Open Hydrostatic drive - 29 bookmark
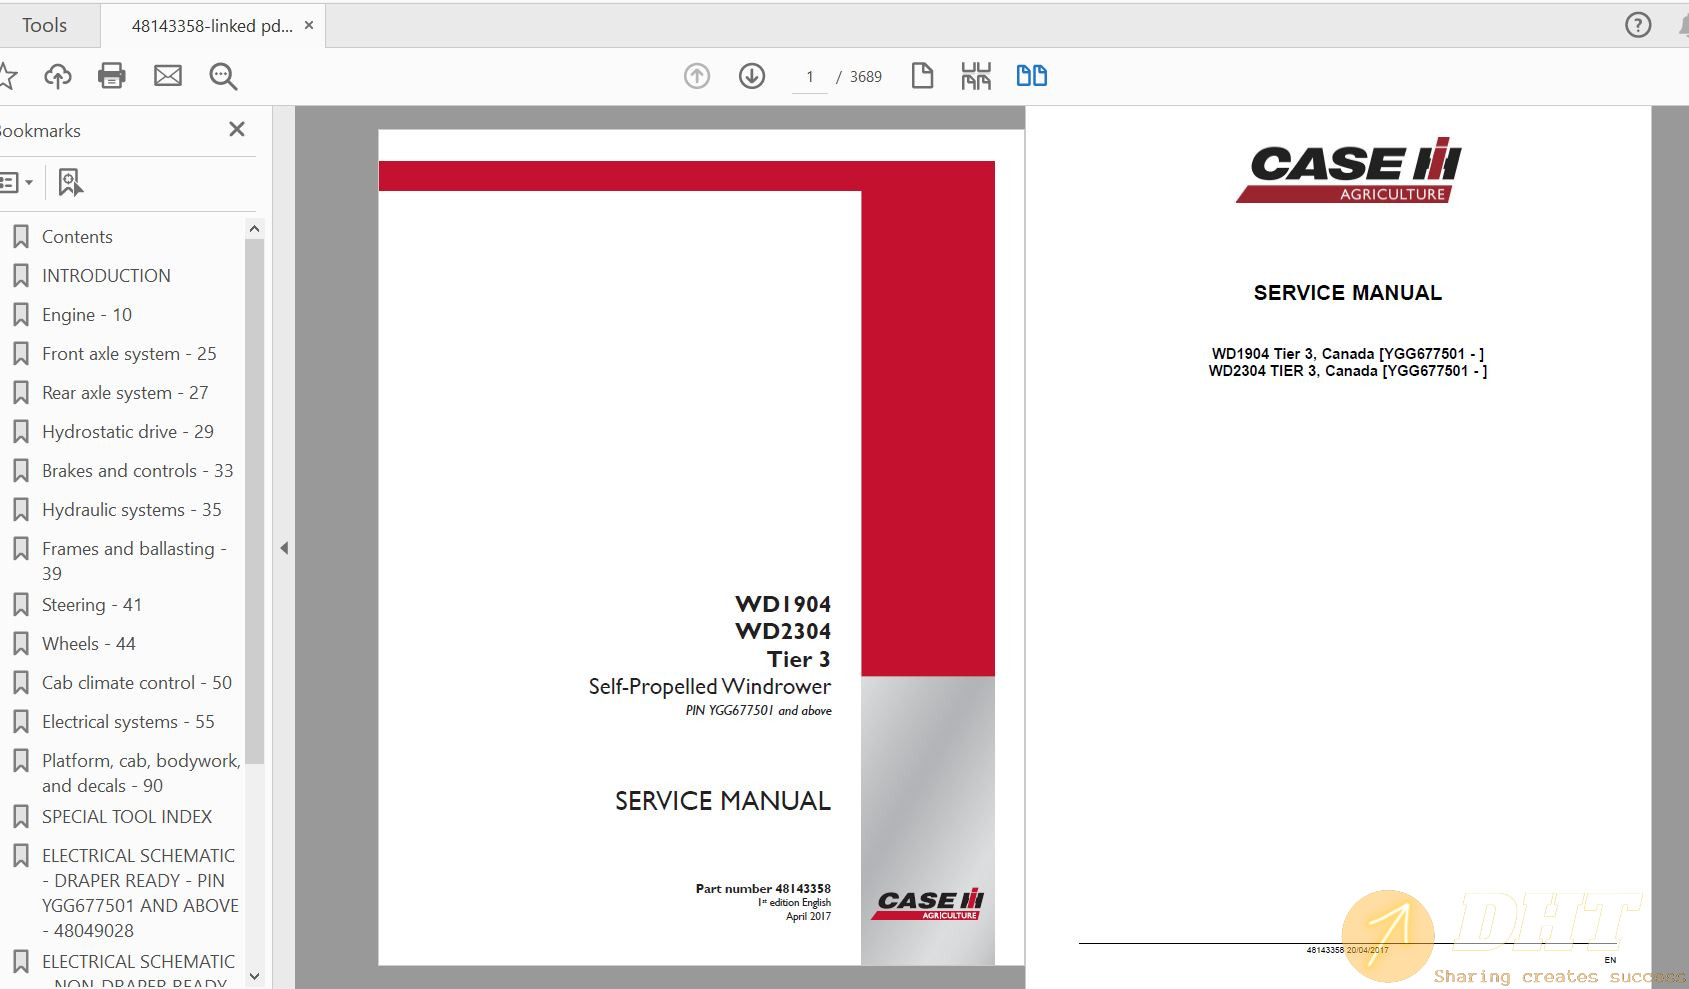The image size is (1689, 989). click(128, 432)
